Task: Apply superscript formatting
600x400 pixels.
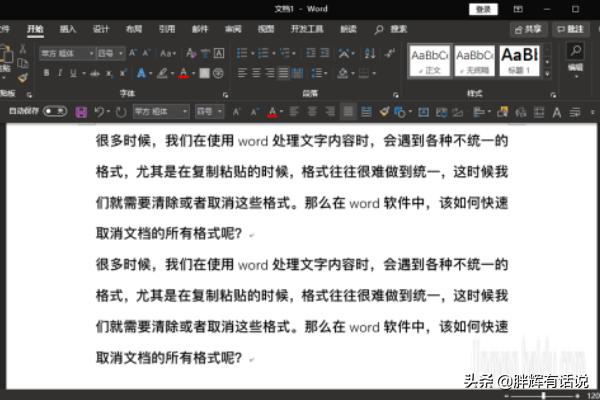Action: tap(122, 73)
